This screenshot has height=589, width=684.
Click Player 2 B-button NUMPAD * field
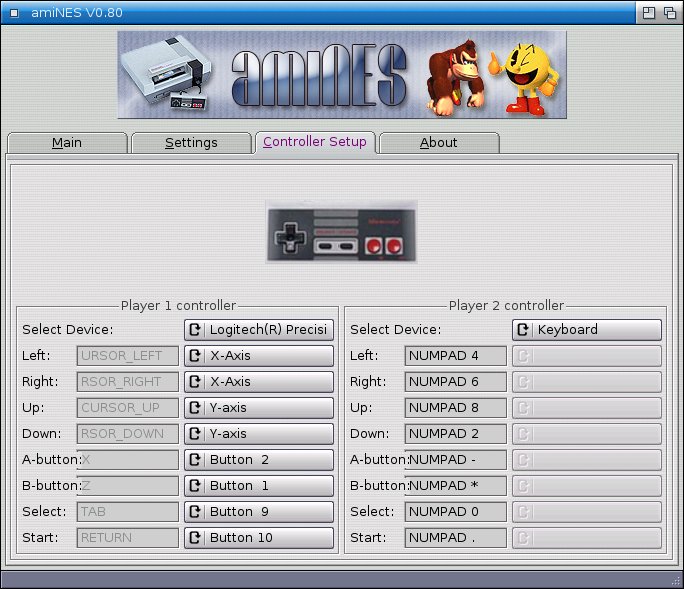[x=455, y=486]
